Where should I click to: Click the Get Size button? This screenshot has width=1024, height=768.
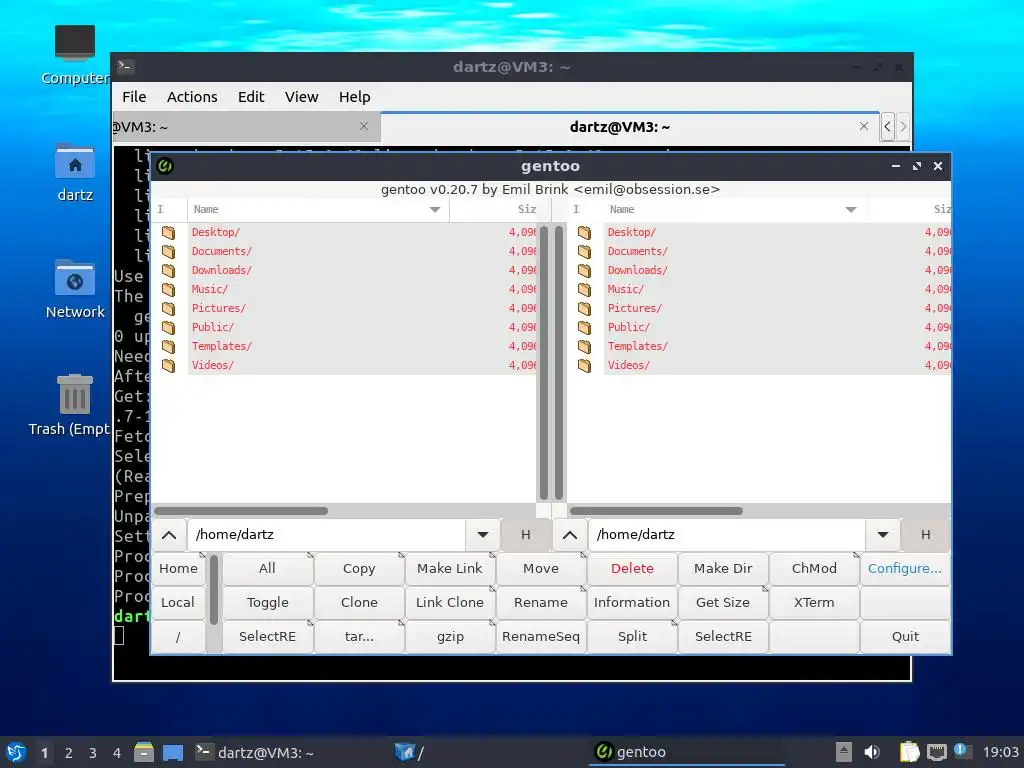(x=723, y=603)
